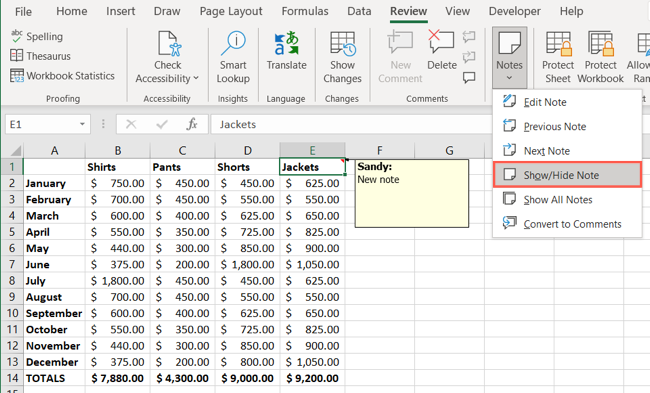
Task: Choose Previous Note from the menu
Action: click(x=567, y=126)
